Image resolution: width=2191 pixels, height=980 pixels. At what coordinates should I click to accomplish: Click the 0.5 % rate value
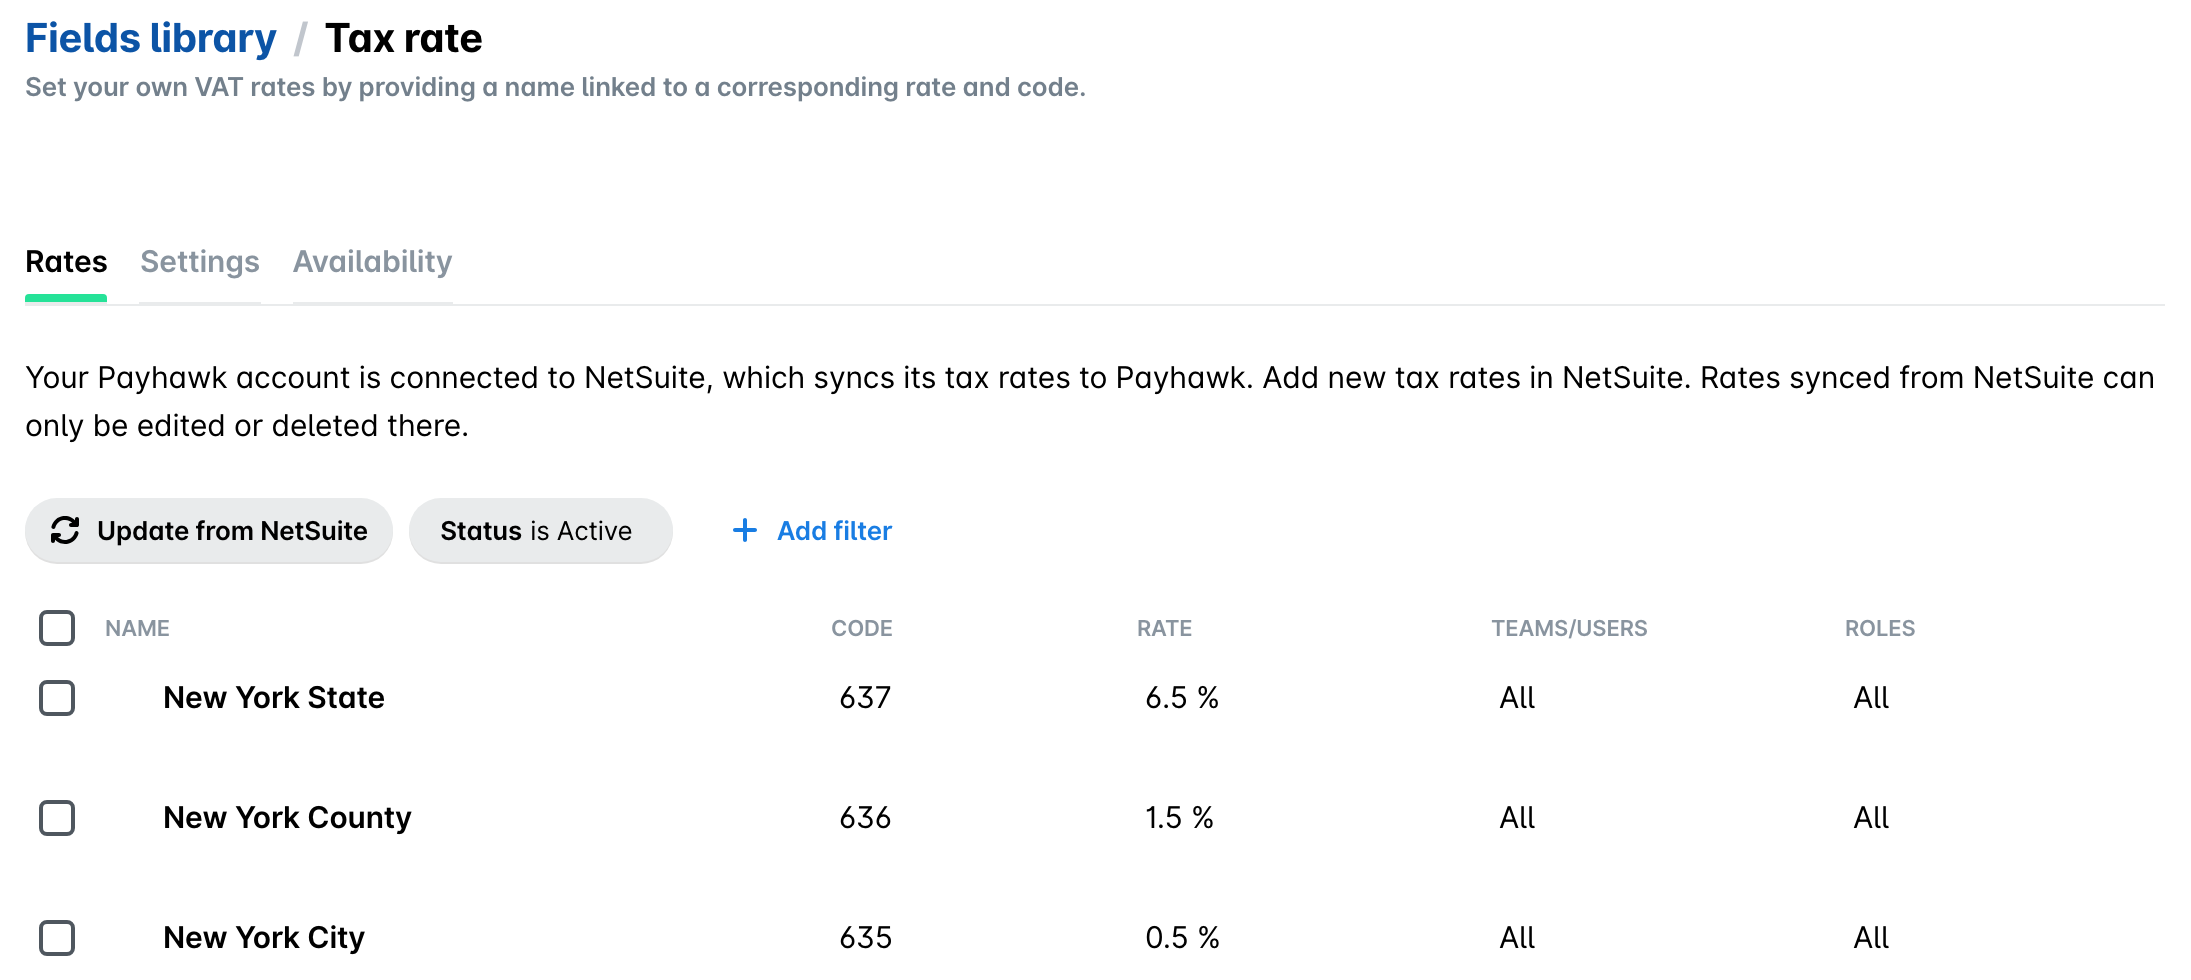pyautogui.click(x=1182, y=938)
